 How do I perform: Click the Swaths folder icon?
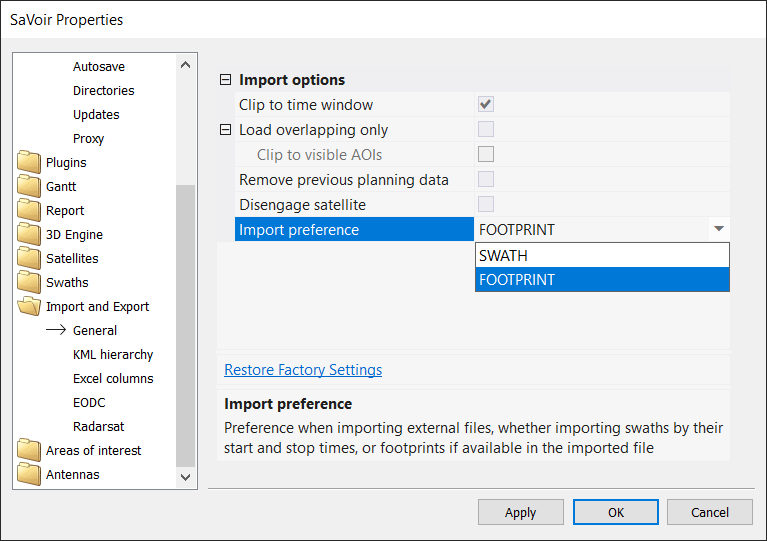click(29, 283)
